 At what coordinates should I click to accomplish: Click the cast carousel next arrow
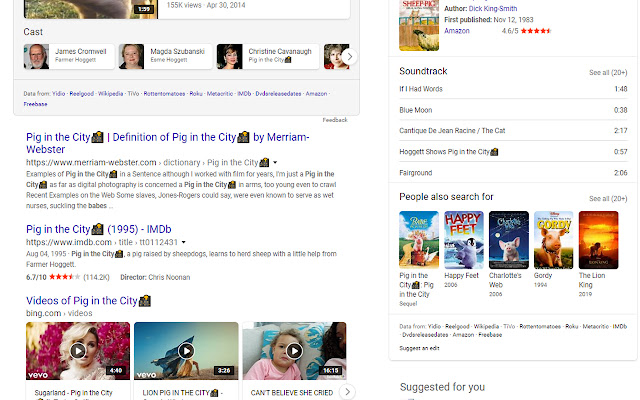pyautogui.click(x=349, y=57)
